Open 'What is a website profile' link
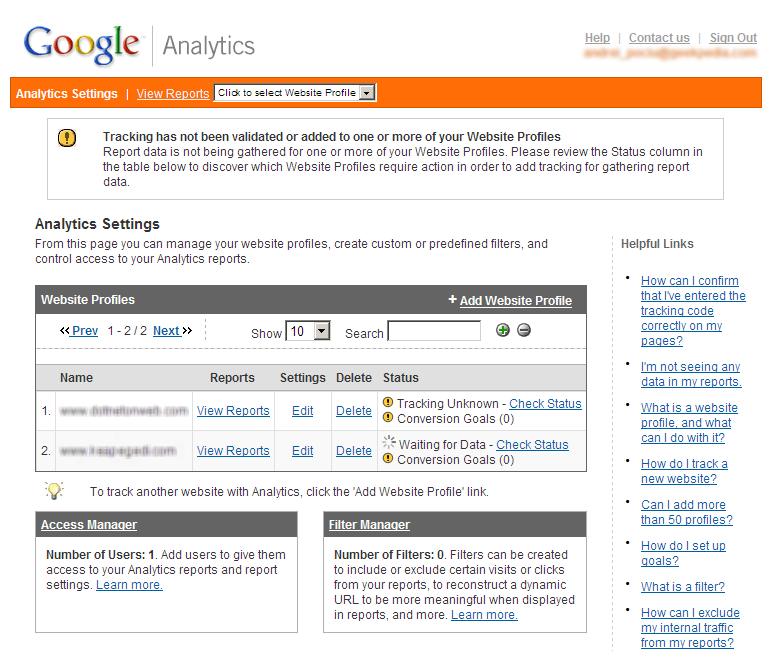The width and height of the screenshot is (771, 651). tap(689, 423)
